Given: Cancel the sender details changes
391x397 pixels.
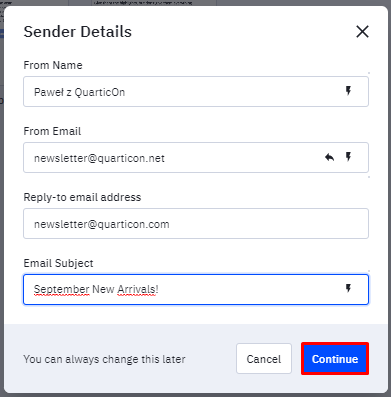Looking at the screenshot, I should point(264,359).
